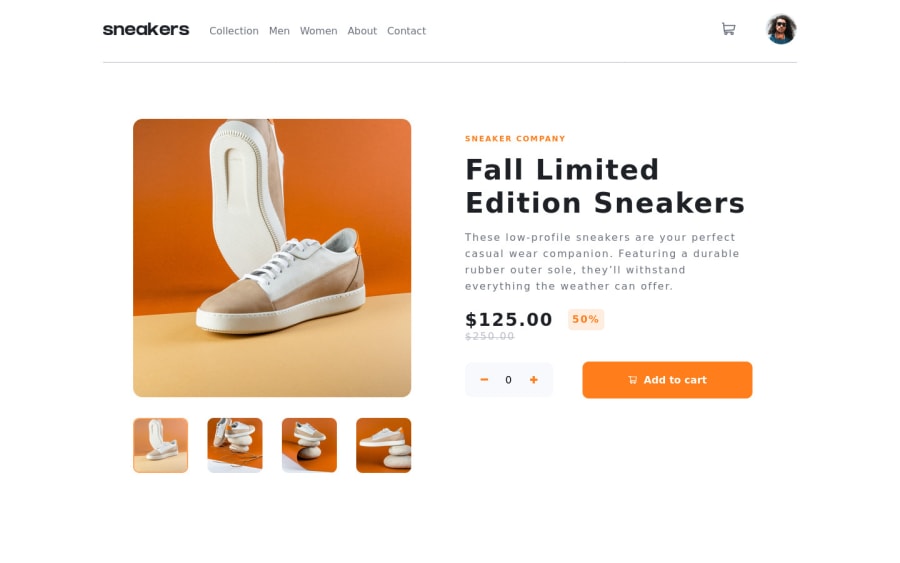Viewport: 900px width, 563px height.
Task: Show the third thumbnail image
Action: point(309,445)
